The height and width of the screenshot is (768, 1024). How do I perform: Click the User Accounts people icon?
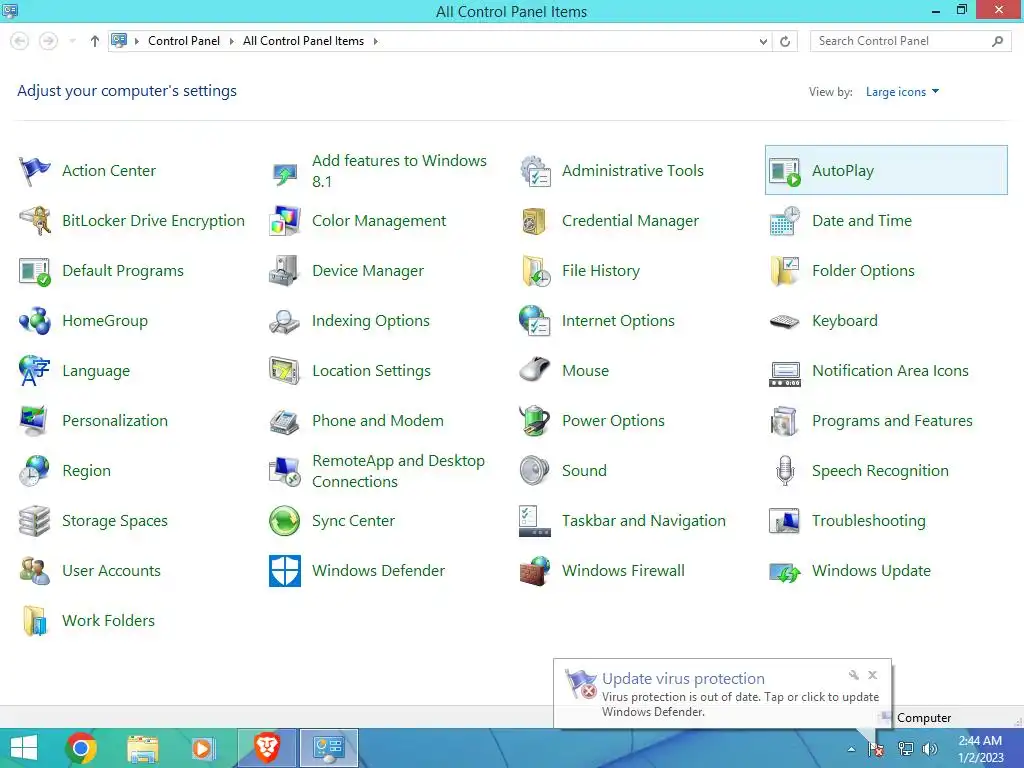(x=35, y=571)
